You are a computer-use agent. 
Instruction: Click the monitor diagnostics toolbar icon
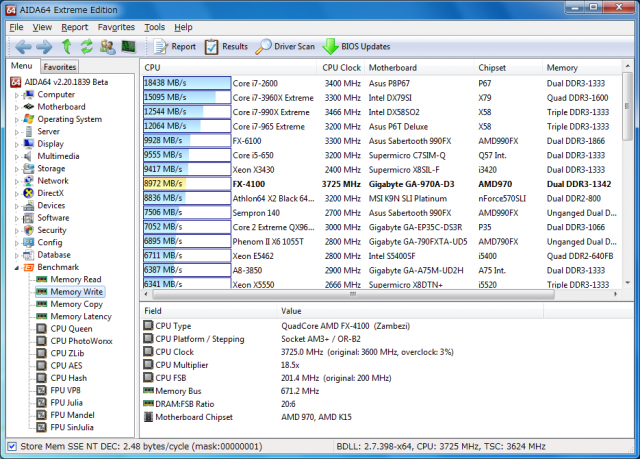point(129,47)
